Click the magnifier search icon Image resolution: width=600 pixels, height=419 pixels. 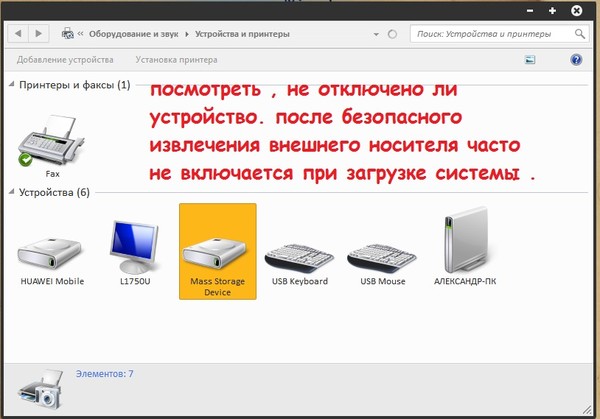580,34
